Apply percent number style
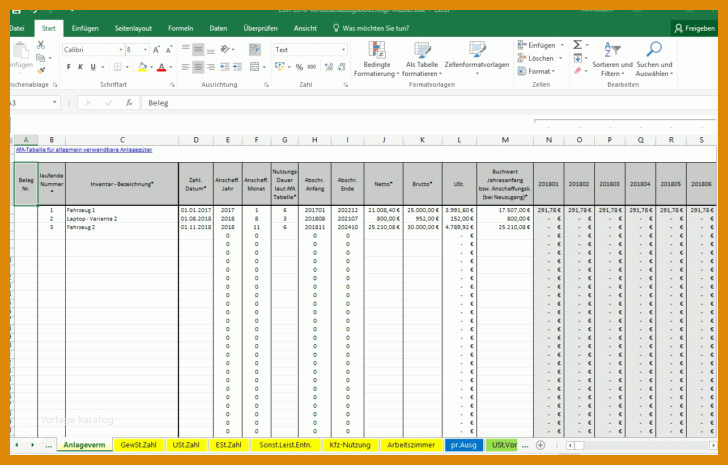This screenshot has height=465, width=728. (299, 67)
